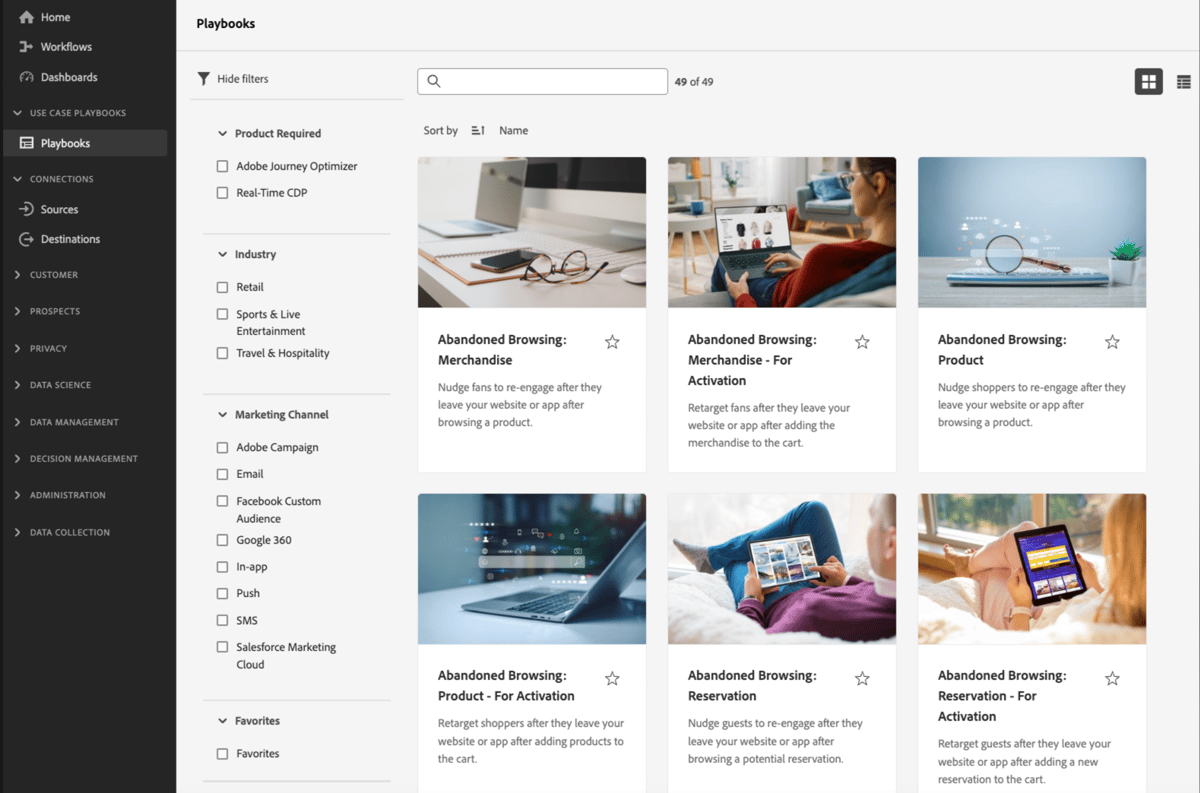1200x793 pixels.
Task: Check the Email marketing channel filter
Action: [222, 474]
